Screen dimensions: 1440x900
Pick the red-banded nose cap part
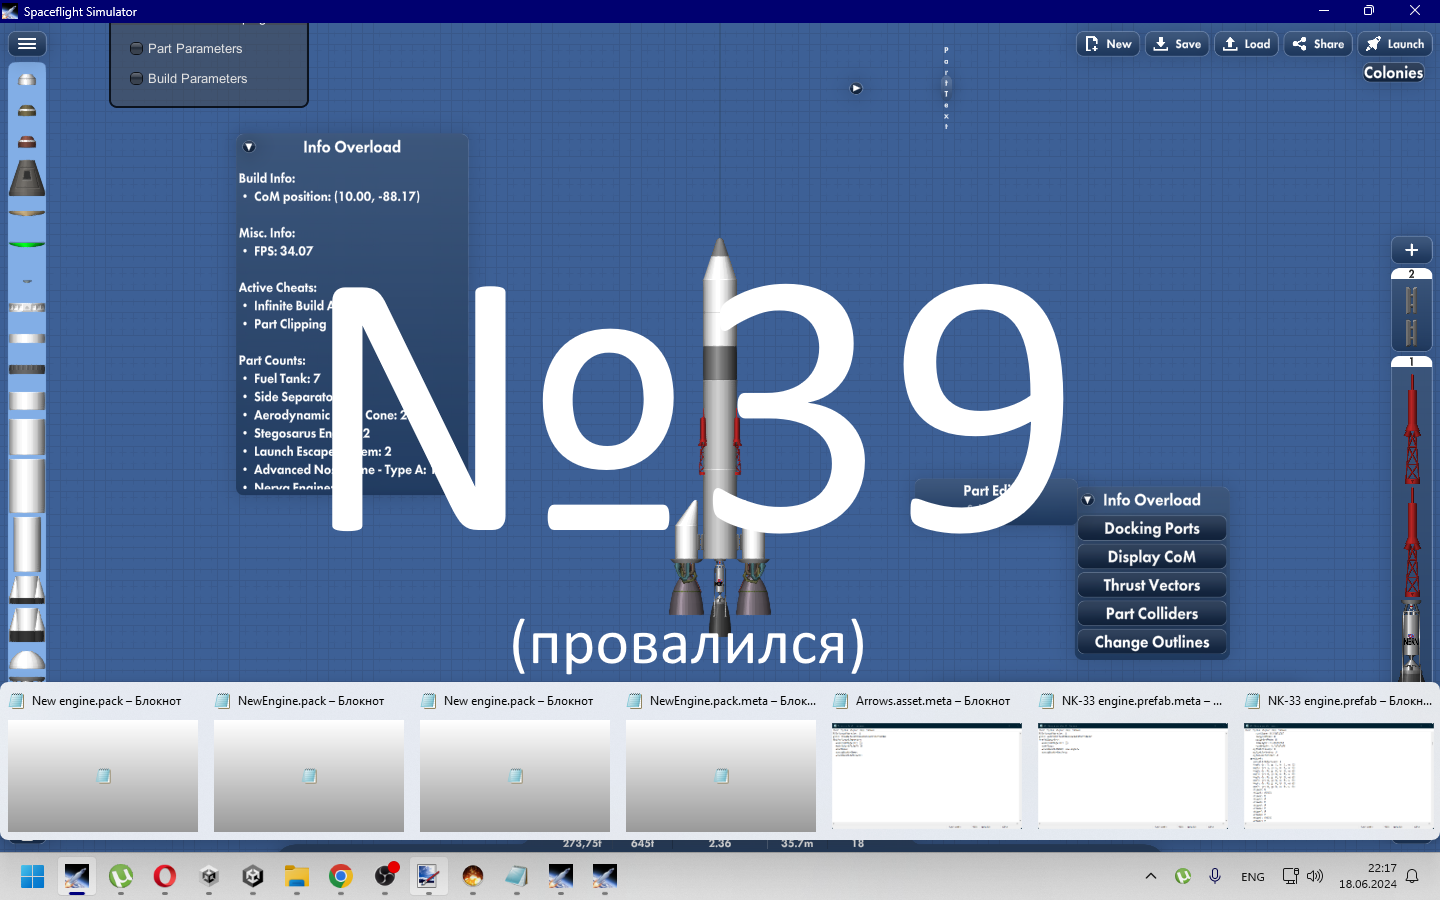(27, 142)
